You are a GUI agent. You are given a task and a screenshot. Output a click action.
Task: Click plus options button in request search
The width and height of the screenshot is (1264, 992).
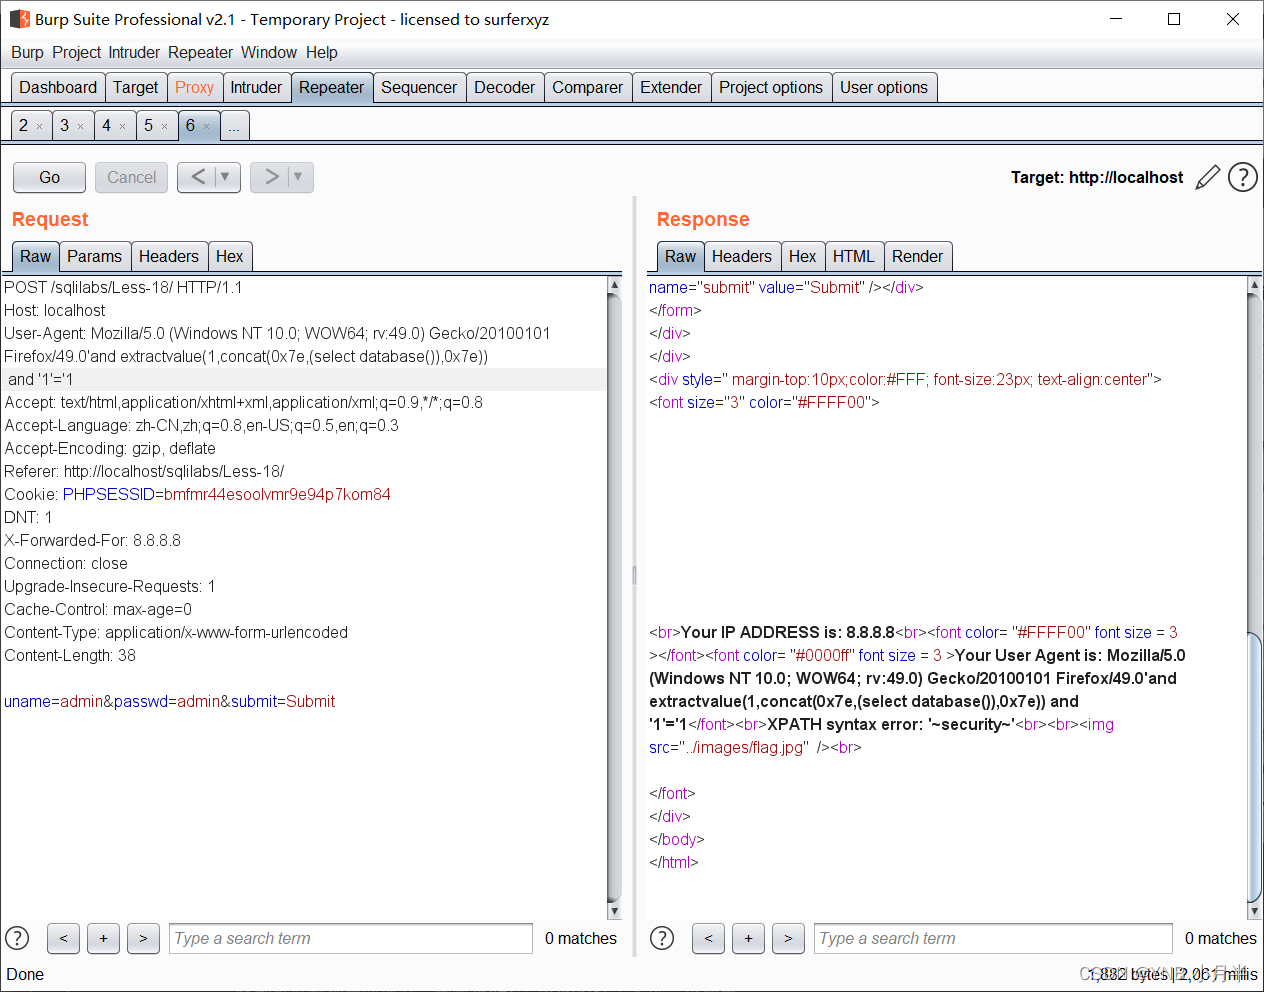coord(103,938)
